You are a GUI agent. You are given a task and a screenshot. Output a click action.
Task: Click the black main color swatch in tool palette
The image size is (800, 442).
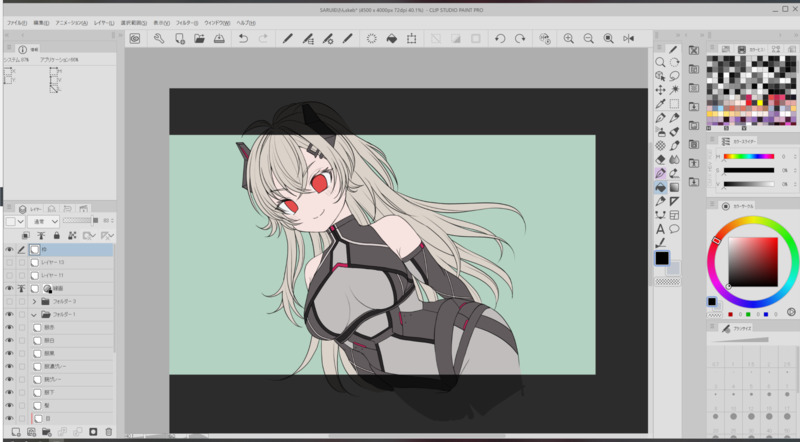point(662,258)
